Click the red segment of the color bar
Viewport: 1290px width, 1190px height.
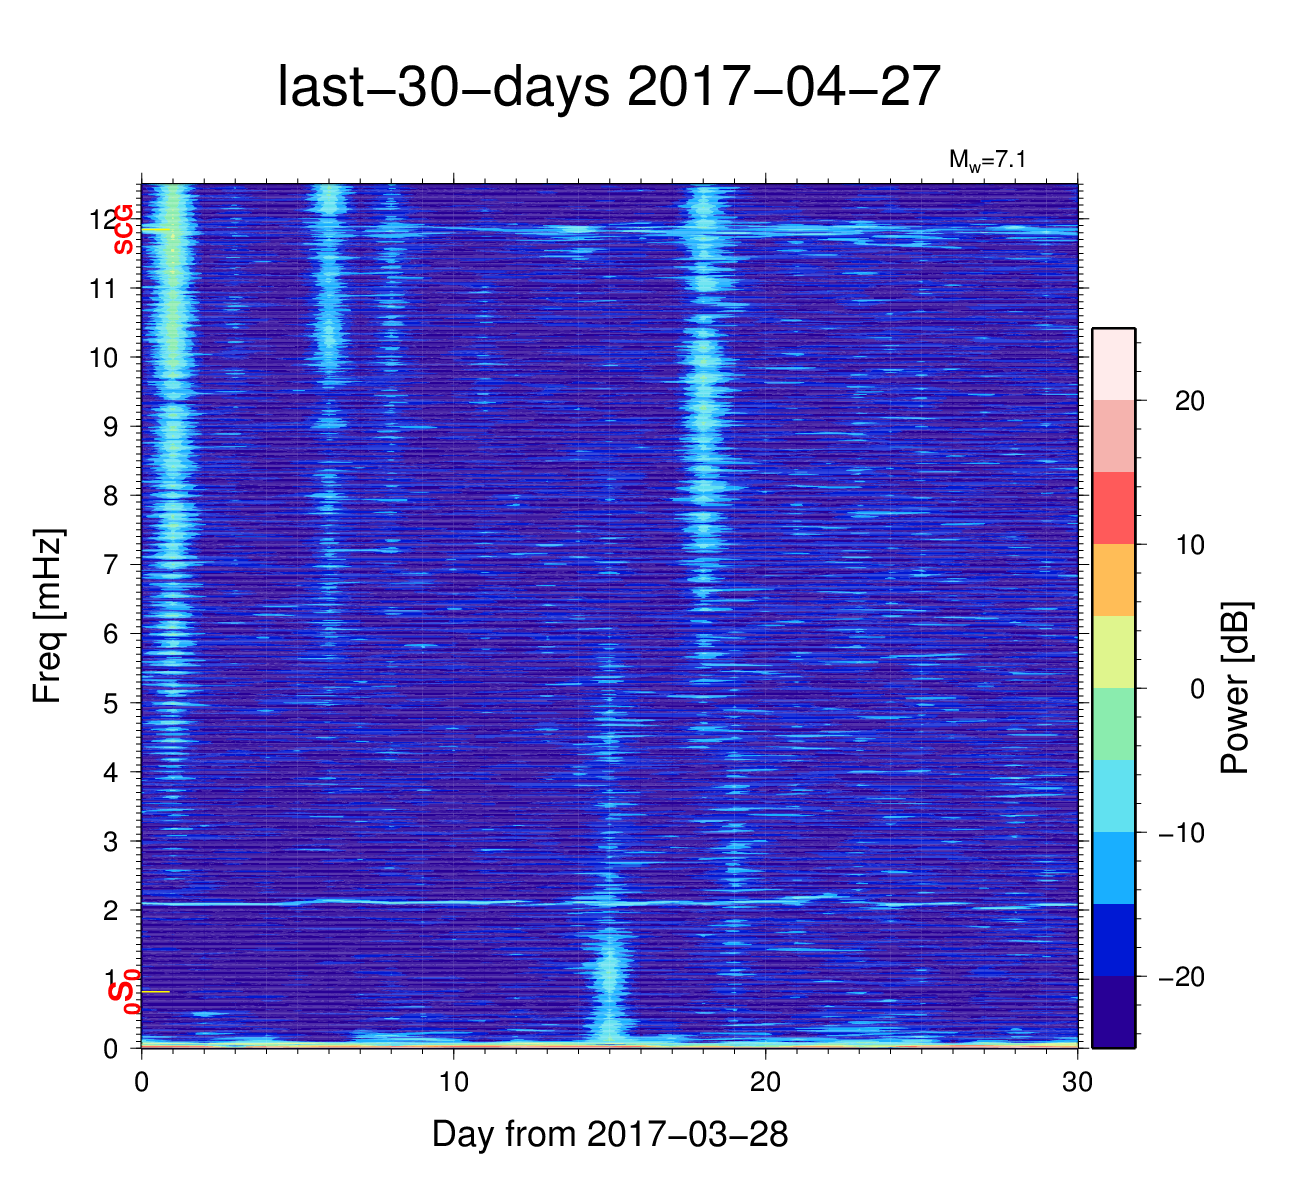(x=1113, y=508)
